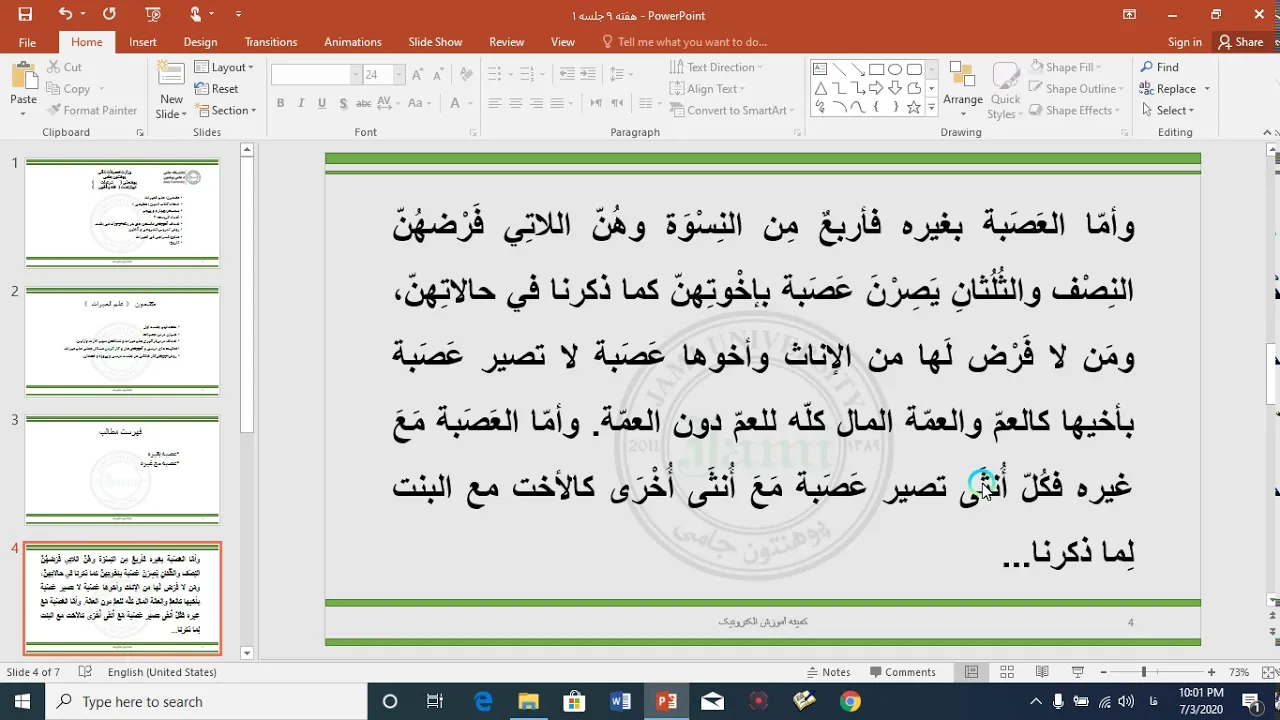Switch to Reading View in the status bar
Screen dimensions: 1280x720
(1042, 672)
